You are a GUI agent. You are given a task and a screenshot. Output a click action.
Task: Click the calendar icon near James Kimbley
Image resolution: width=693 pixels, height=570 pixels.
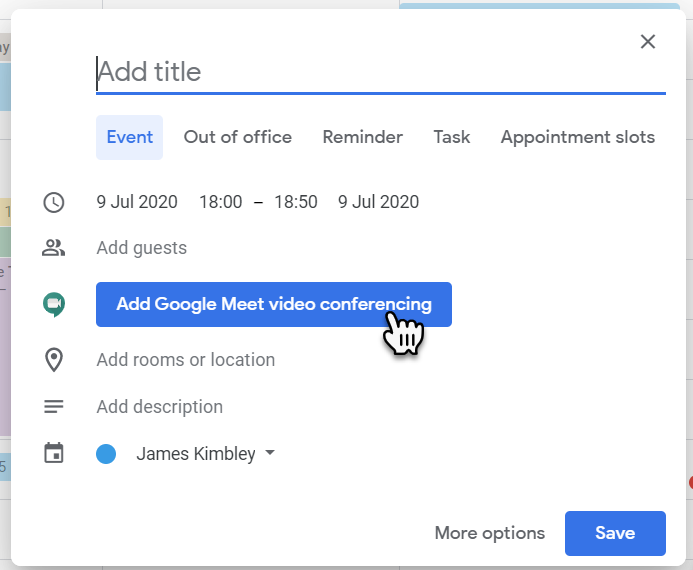54,453
